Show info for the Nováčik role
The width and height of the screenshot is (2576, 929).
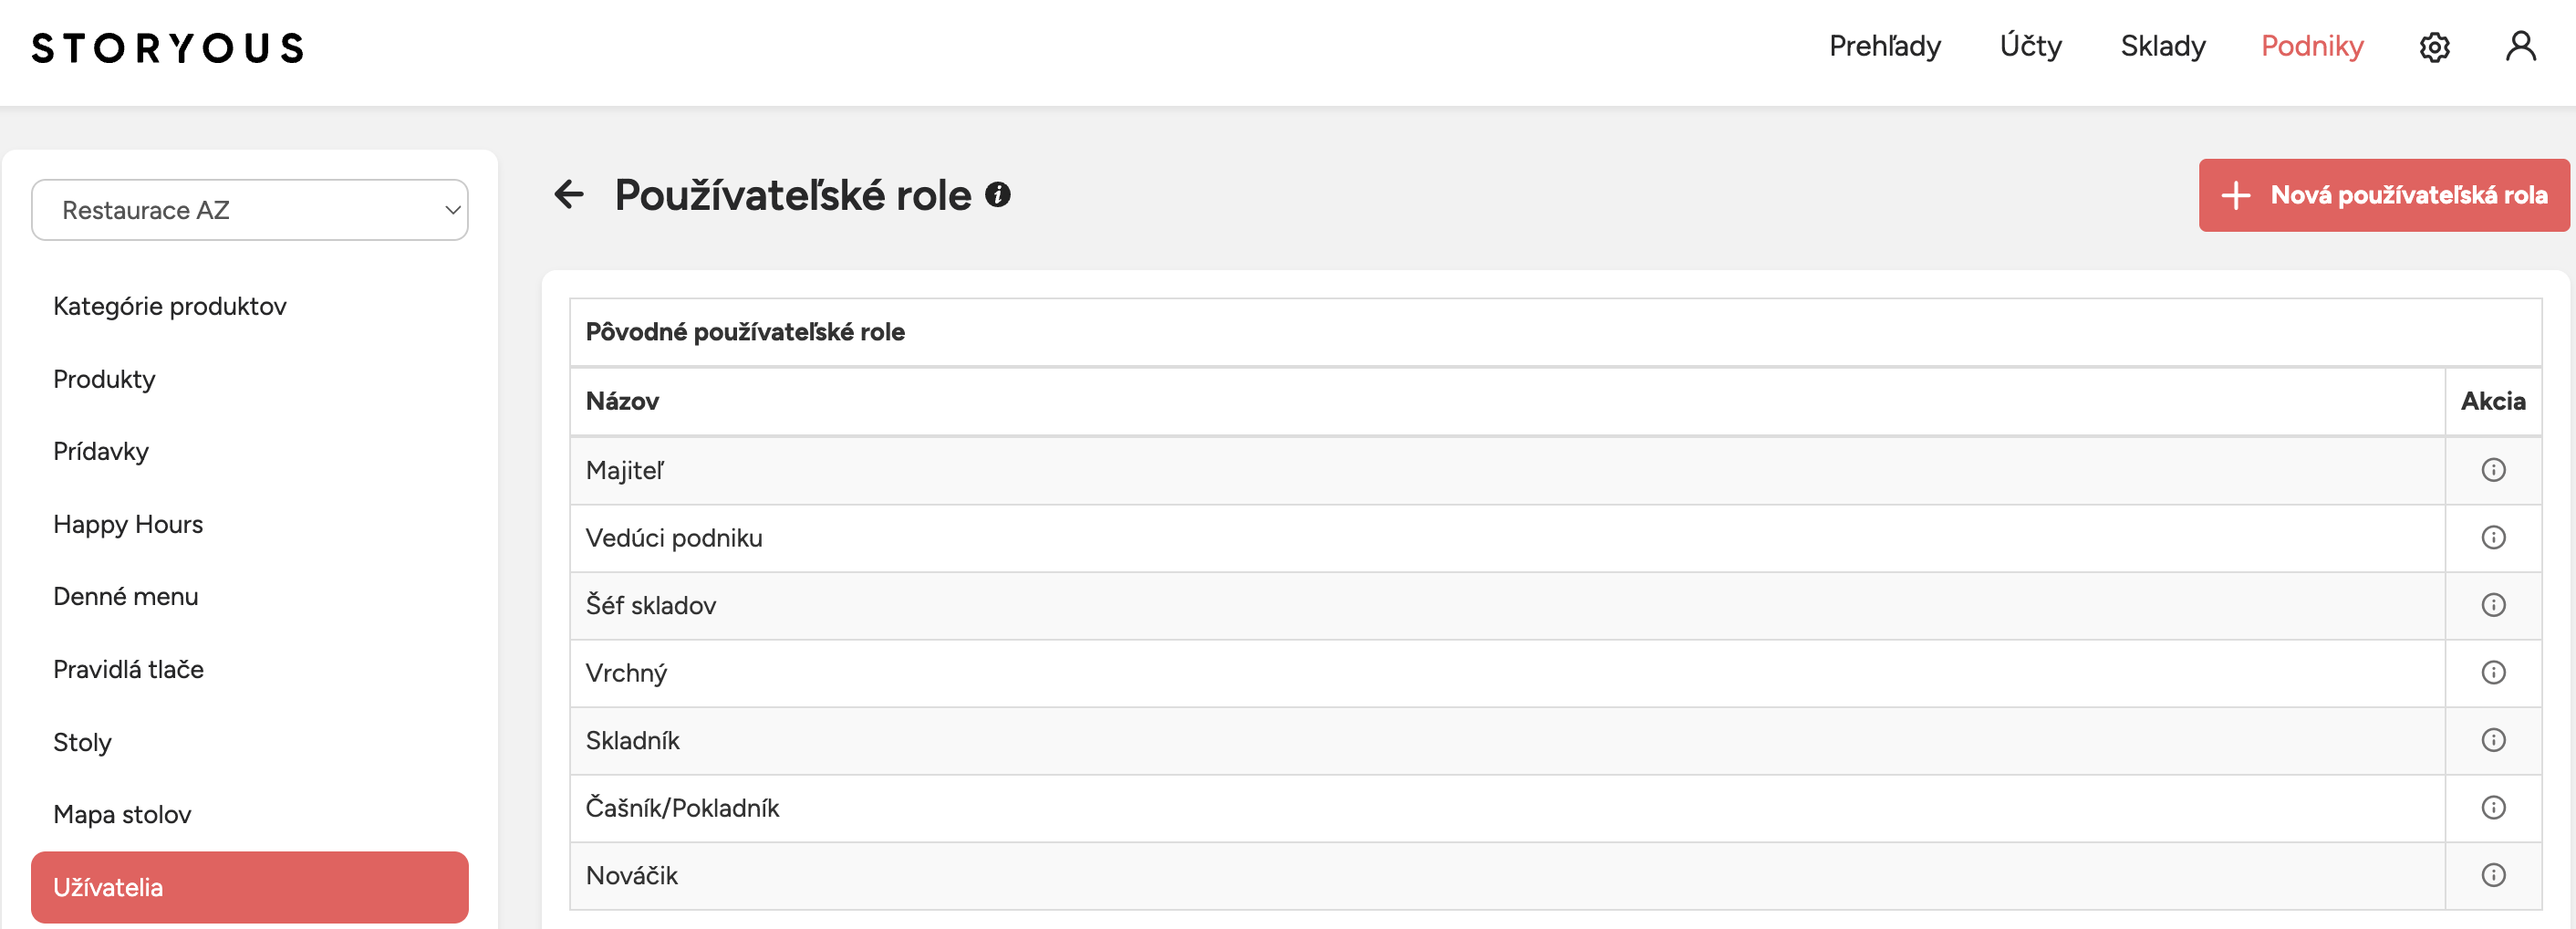[2493, 875]
